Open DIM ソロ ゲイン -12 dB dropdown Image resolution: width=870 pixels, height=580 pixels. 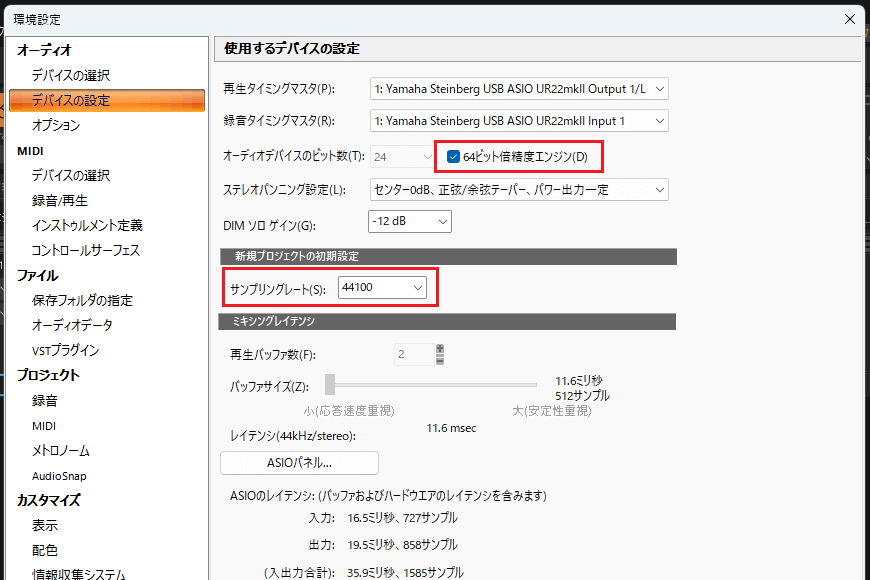click(410, 221)
